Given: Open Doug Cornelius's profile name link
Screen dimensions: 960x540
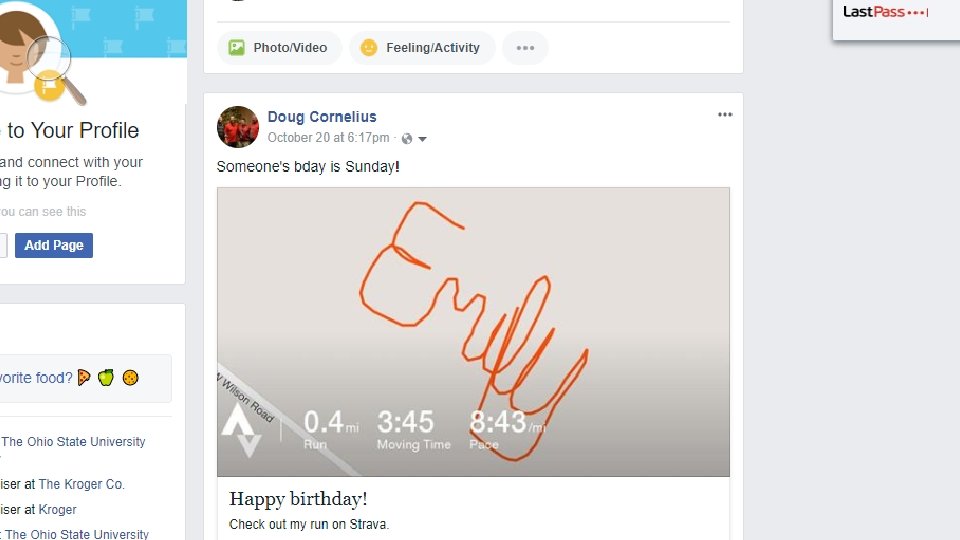Looking at the screenshot, I should tap(322, 117).
